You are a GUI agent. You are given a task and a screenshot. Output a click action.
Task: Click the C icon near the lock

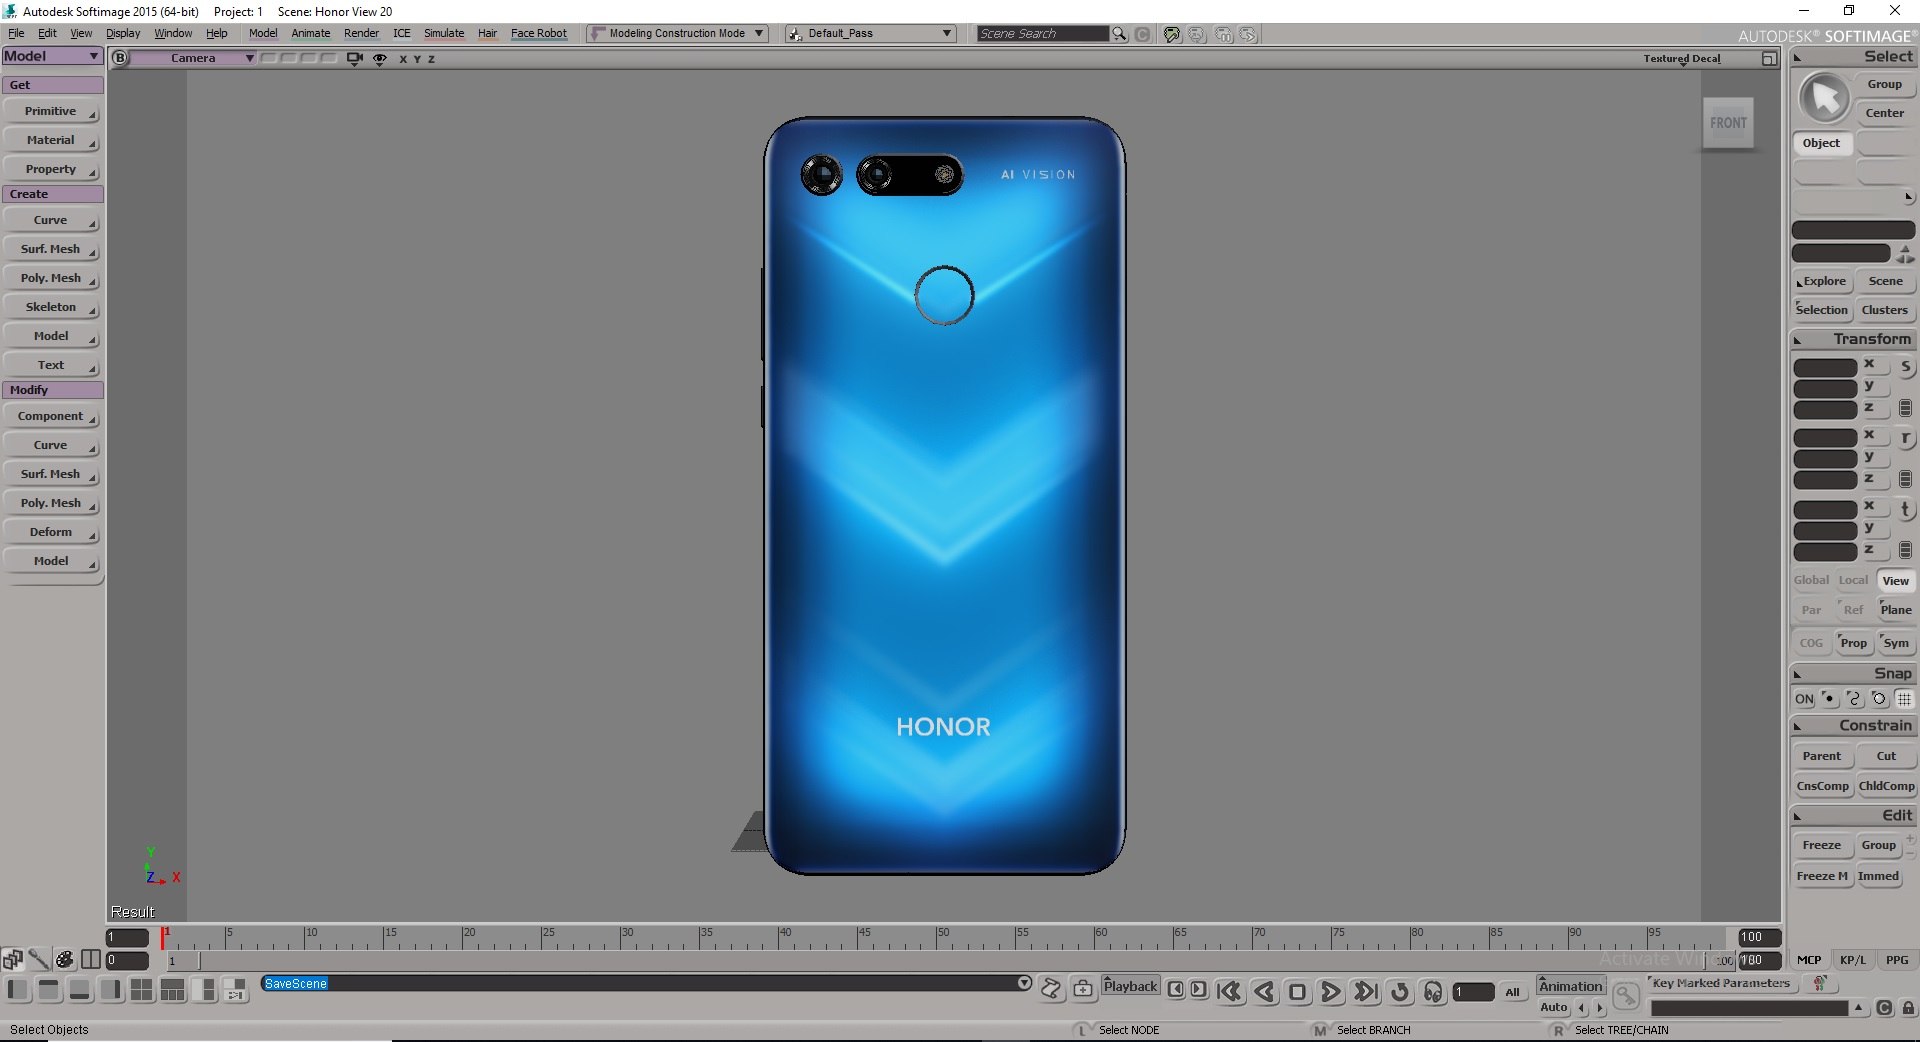(1884, 1008)
